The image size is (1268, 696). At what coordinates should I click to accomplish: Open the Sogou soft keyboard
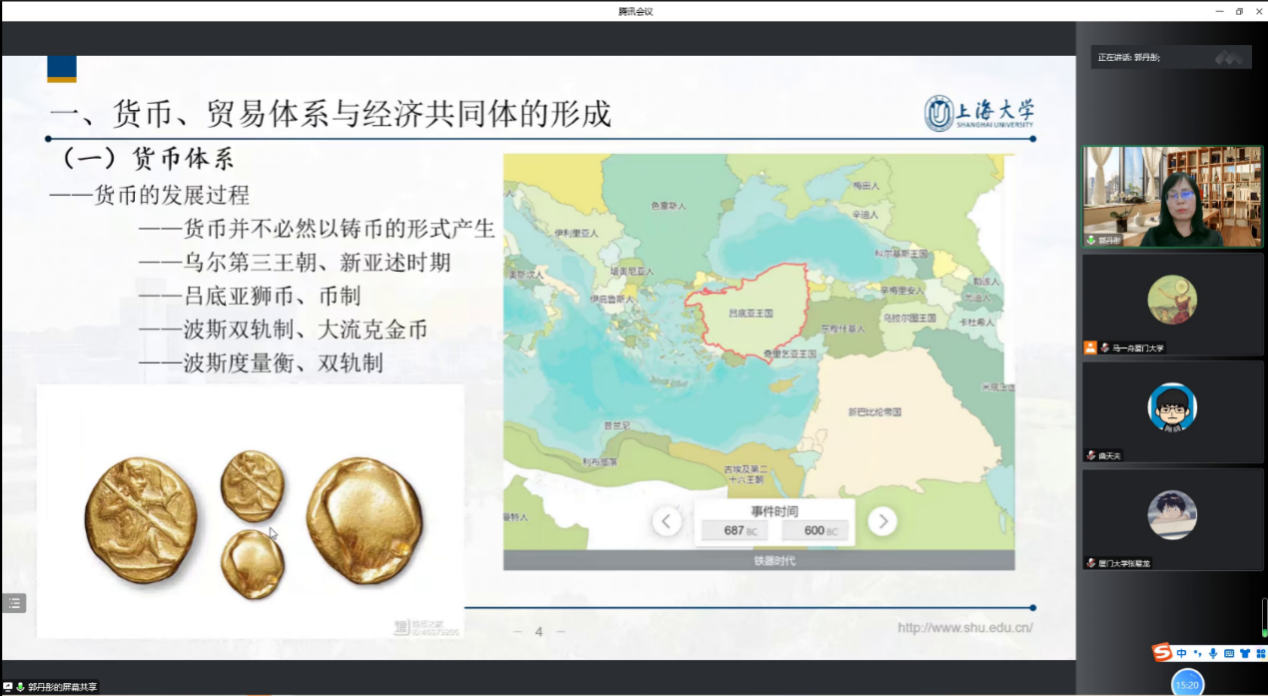click(x=1229, y=653)
